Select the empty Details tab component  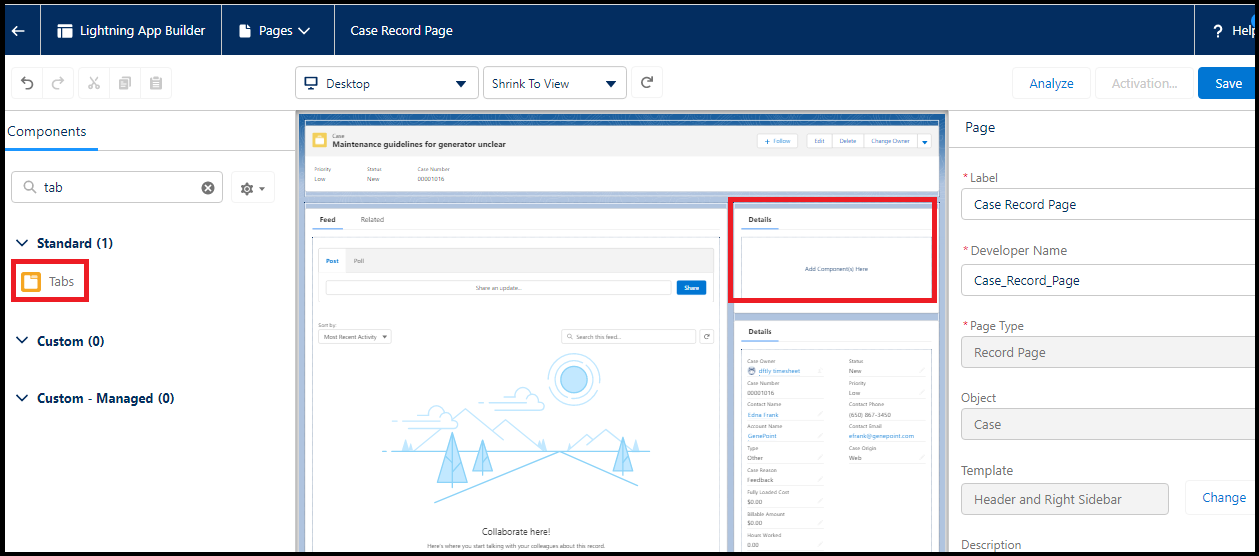[x=760, y=220]
